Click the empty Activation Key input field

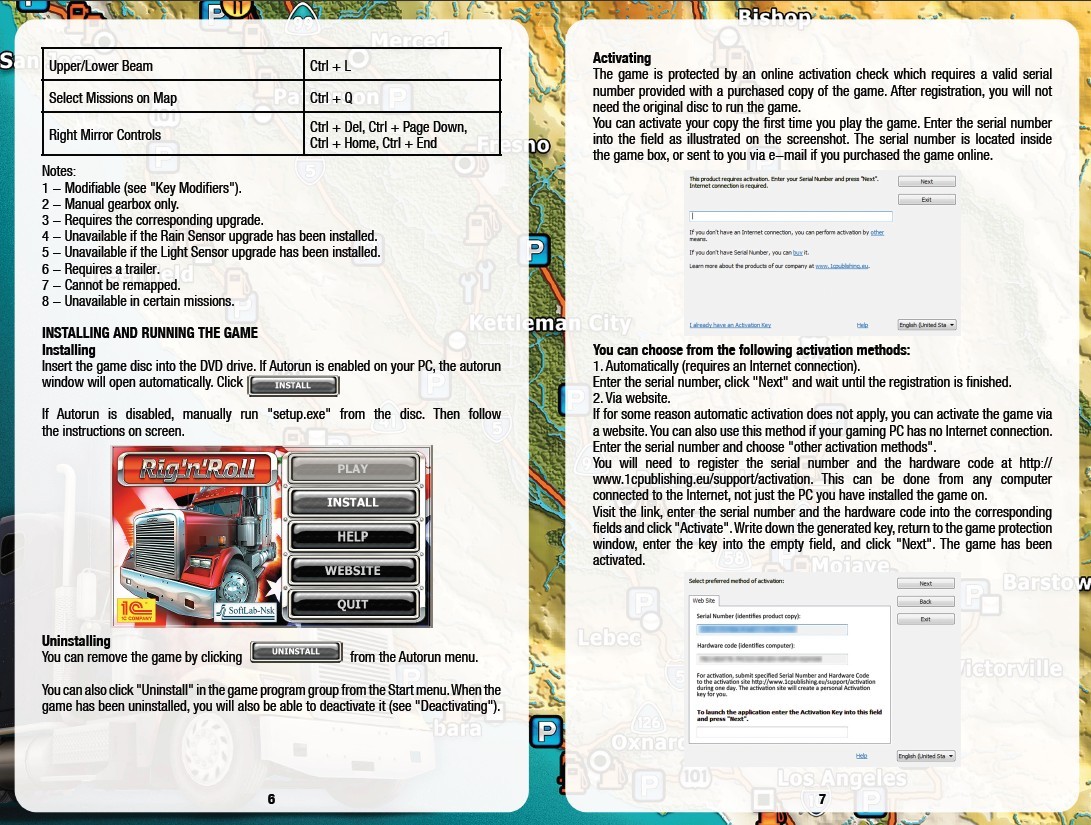pyautogui.click(x=772, y=732)
